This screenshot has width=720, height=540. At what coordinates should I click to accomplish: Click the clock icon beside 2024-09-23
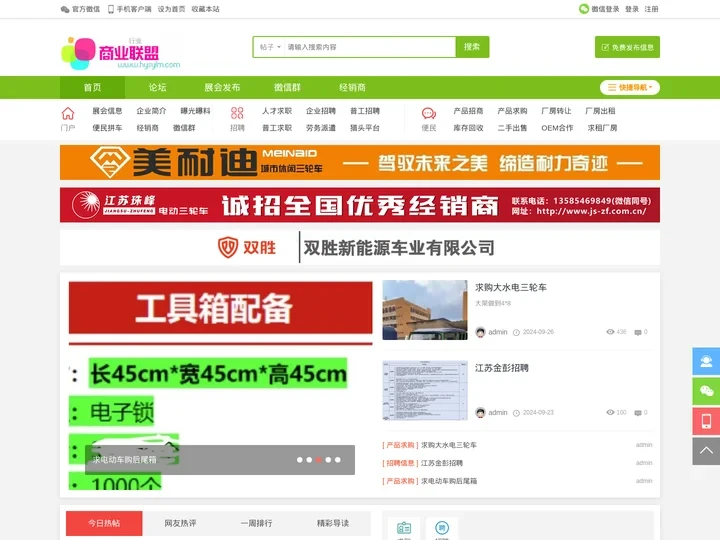click(x=516, y=413)
